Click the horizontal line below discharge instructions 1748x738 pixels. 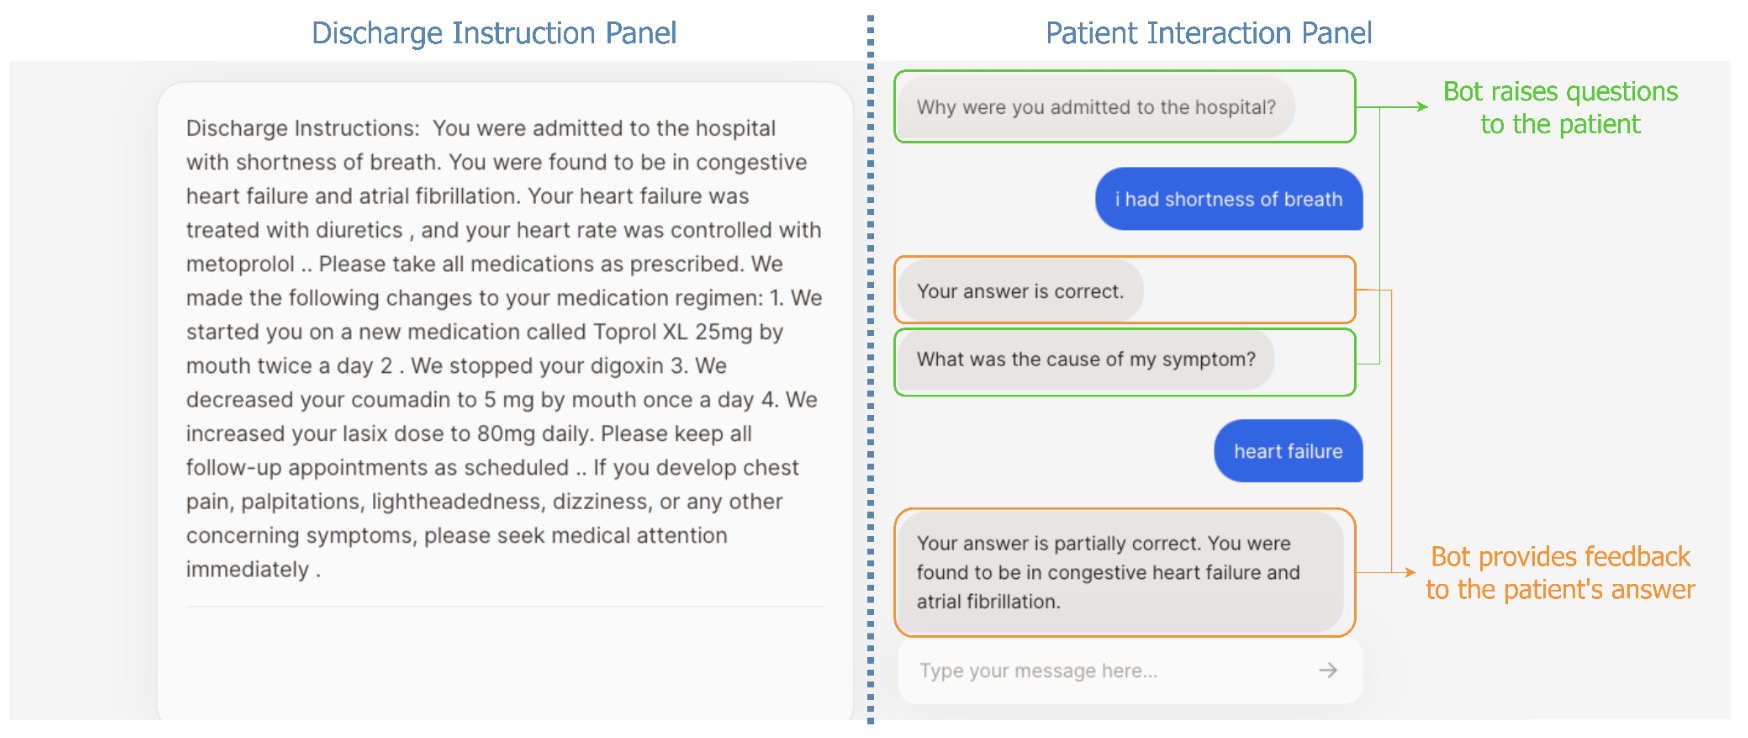click(x=504, y=606)
